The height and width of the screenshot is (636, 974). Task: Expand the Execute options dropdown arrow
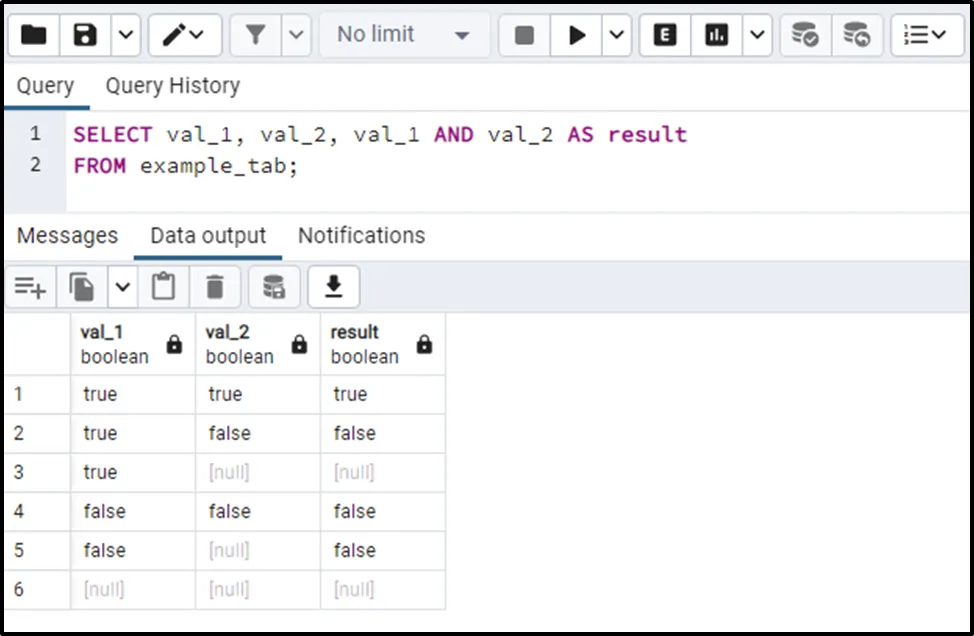pyautogui.click(x=616, y=35)
